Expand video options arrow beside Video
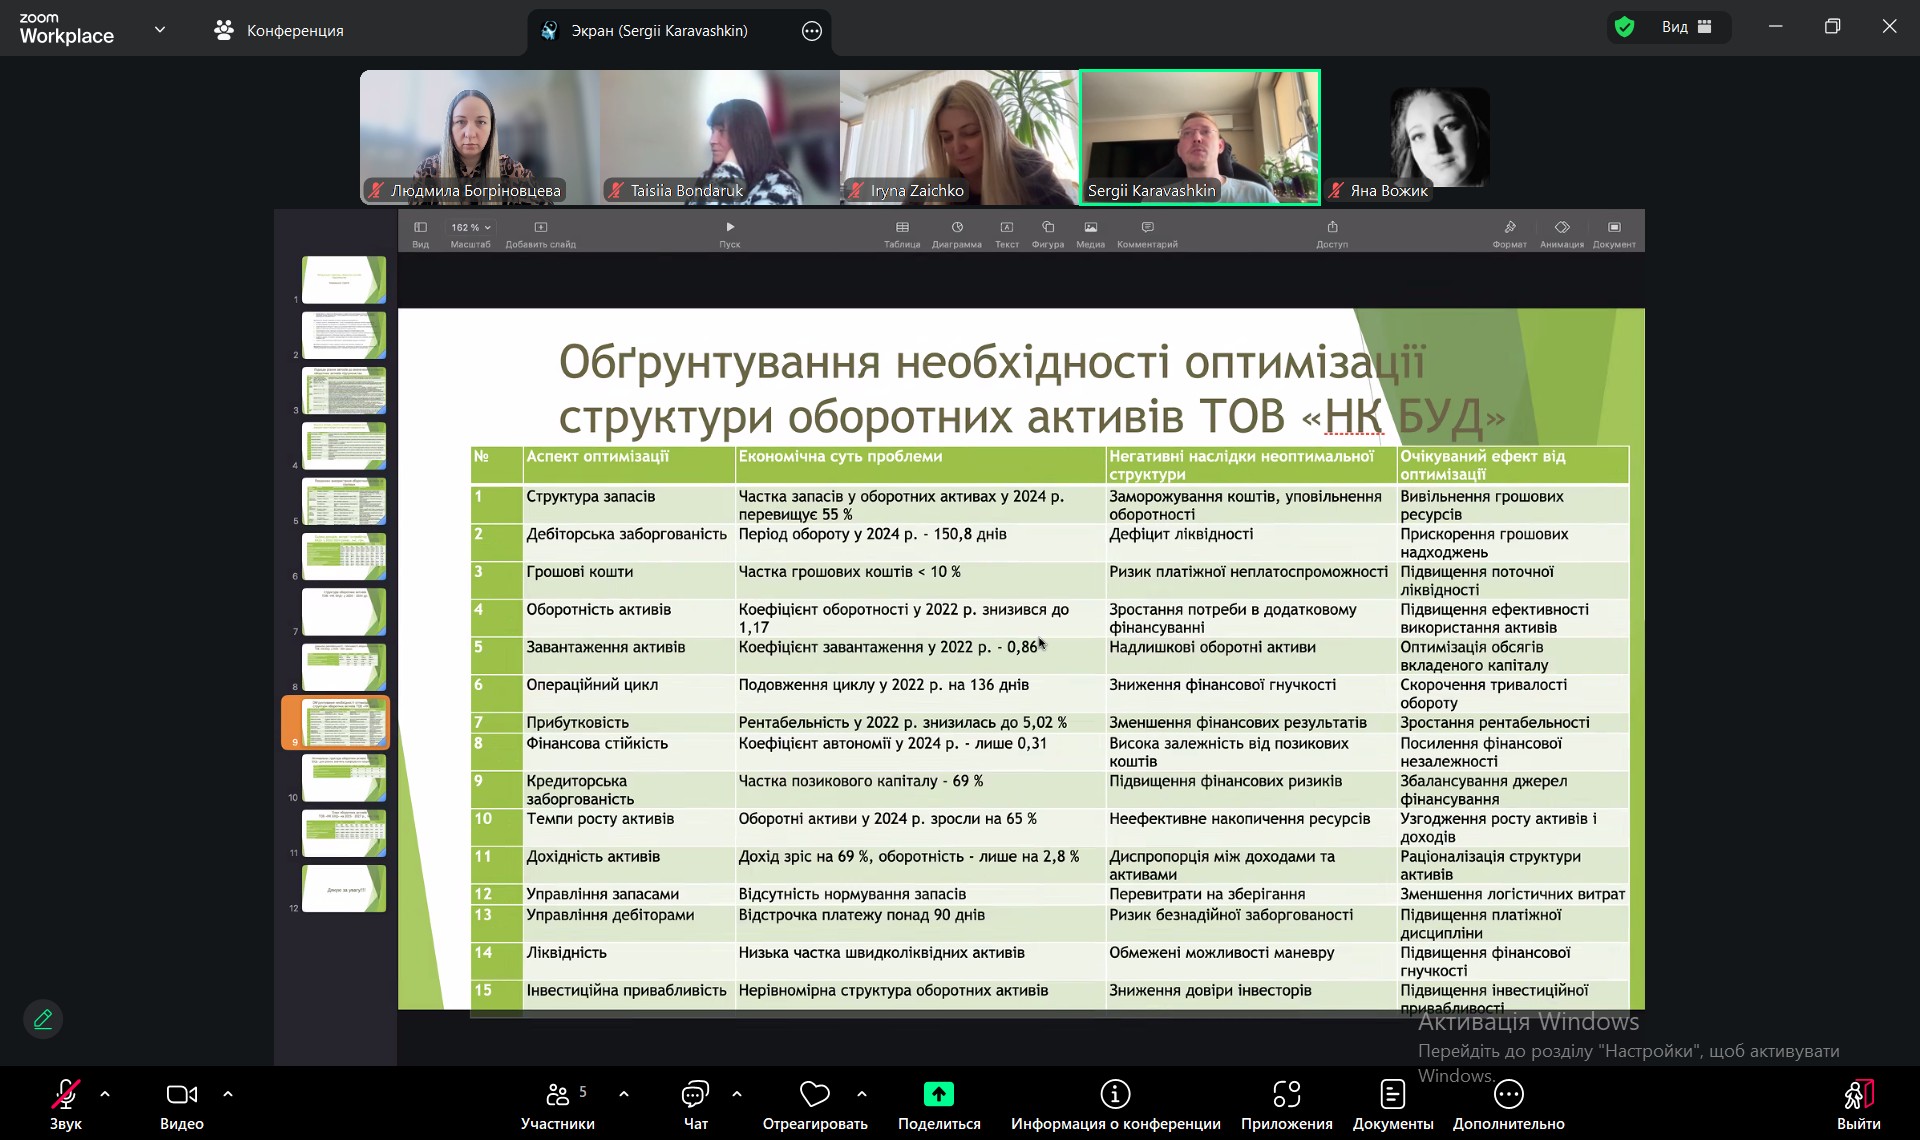The image size is (1920, 1140). coord(228,1094)
